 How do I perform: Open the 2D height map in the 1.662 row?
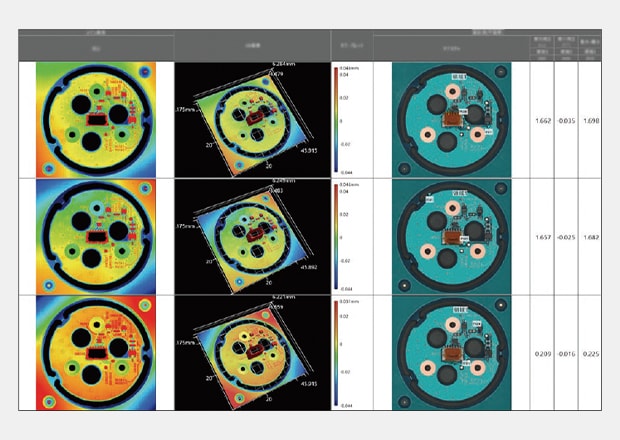tap(96, 119)
